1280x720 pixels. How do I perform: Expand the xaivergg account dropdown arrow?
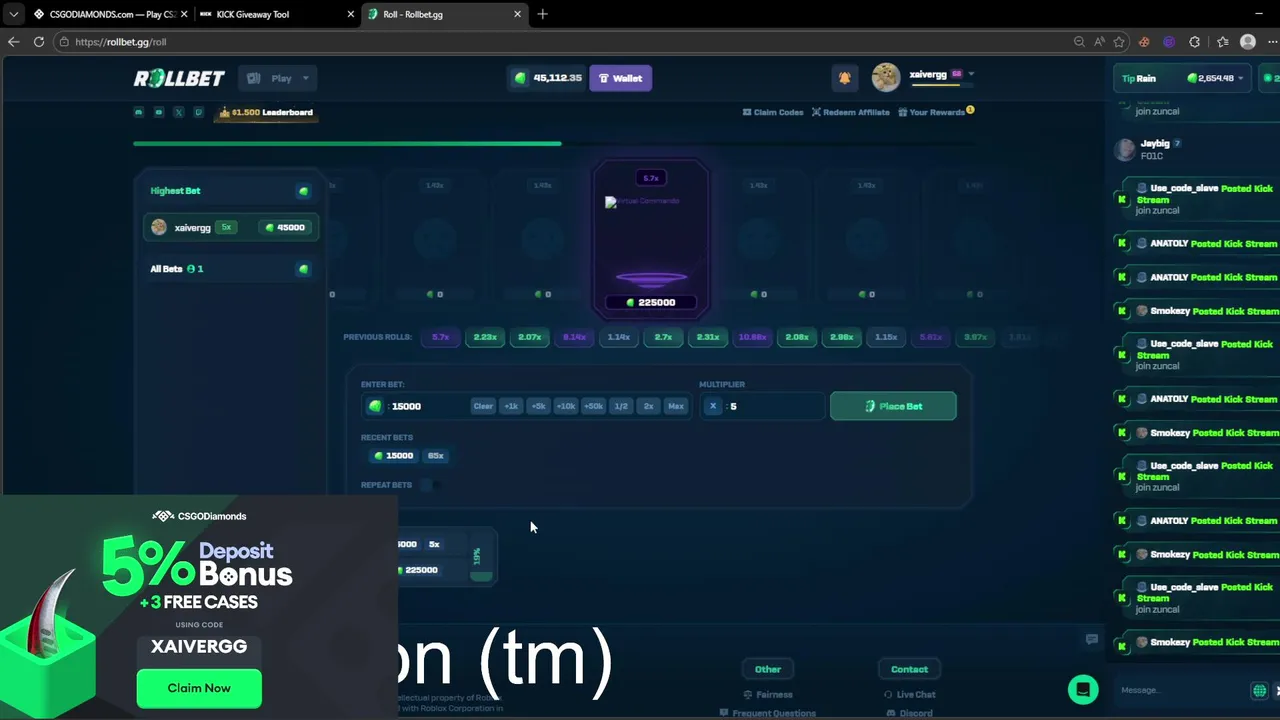[971, 74]
